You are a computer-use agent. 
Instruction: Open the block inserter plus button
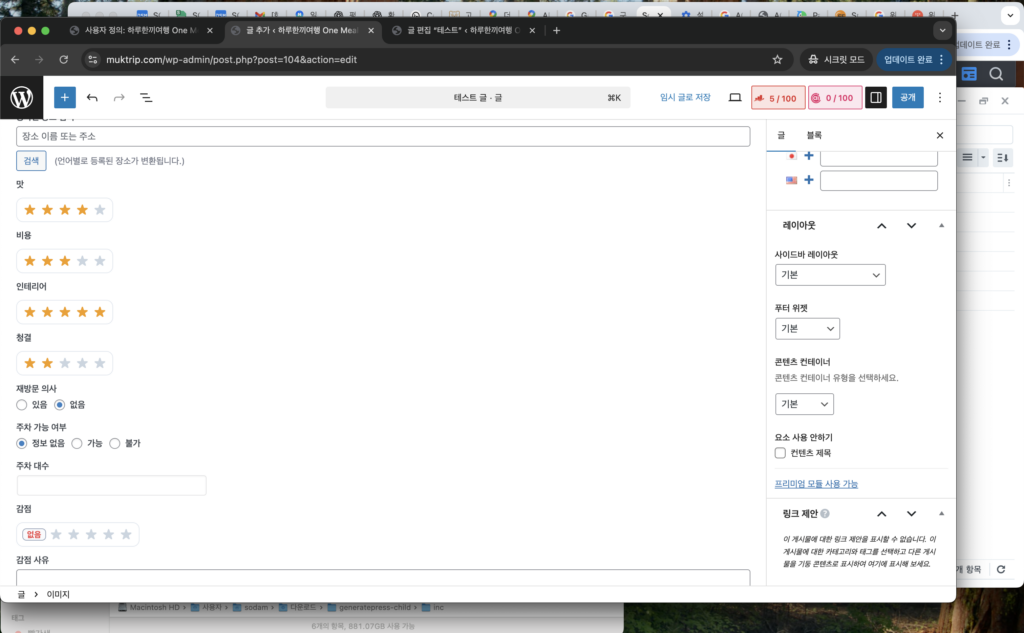pos(64,98)
